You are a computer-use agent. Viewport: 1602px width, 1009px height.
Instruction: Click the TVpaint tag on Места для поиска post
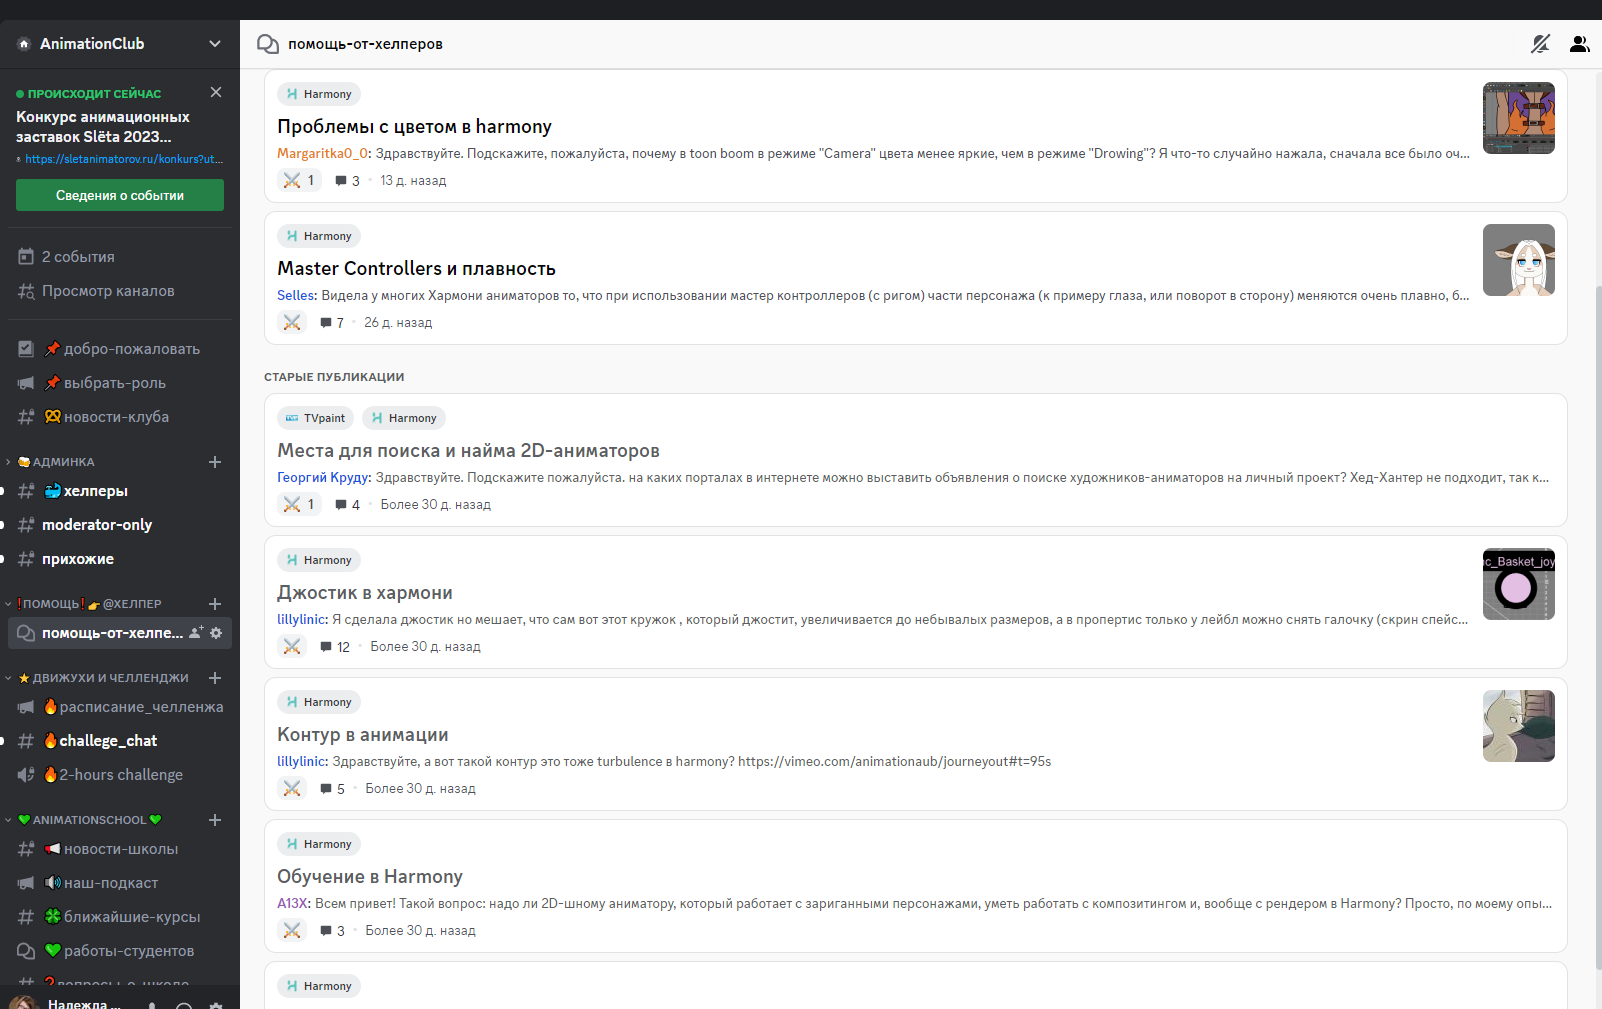315,418
